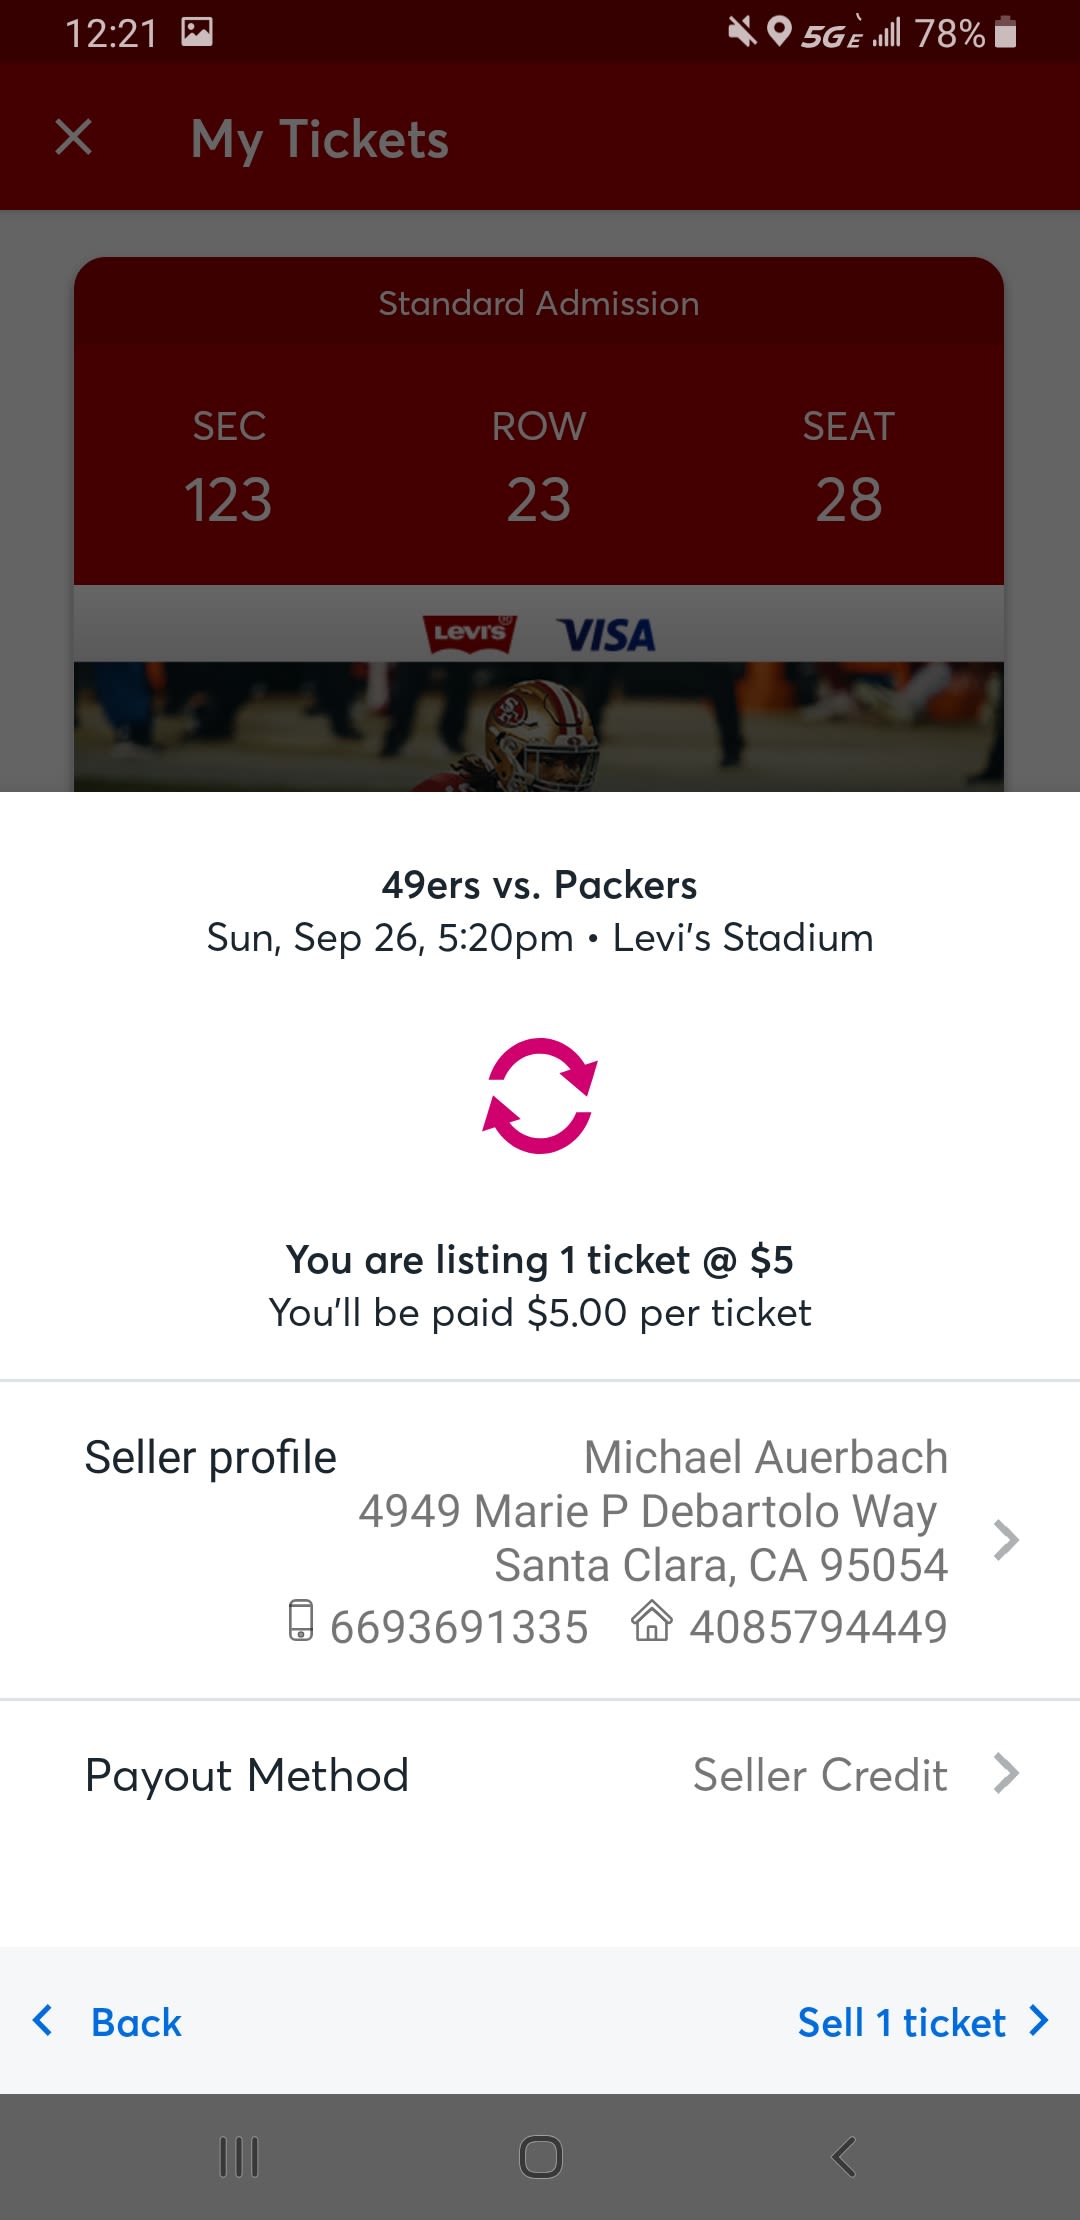Tap the screenshot notification icon in status bar
1080x2220 pixels.
(x=197, y=33)
